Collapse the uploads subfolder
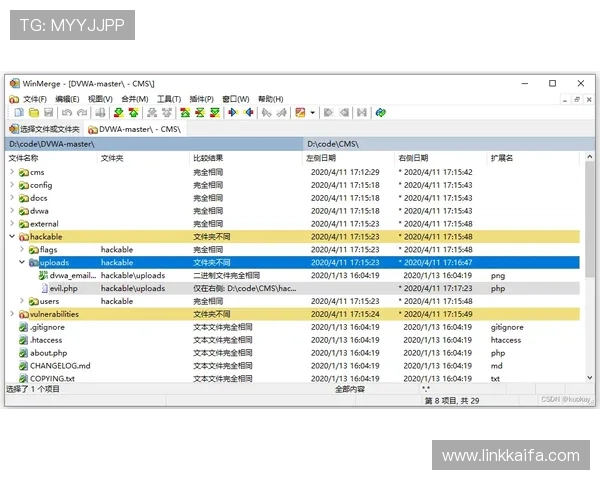The width and height of the screenshot is (600, 480). tap(22, 262)
